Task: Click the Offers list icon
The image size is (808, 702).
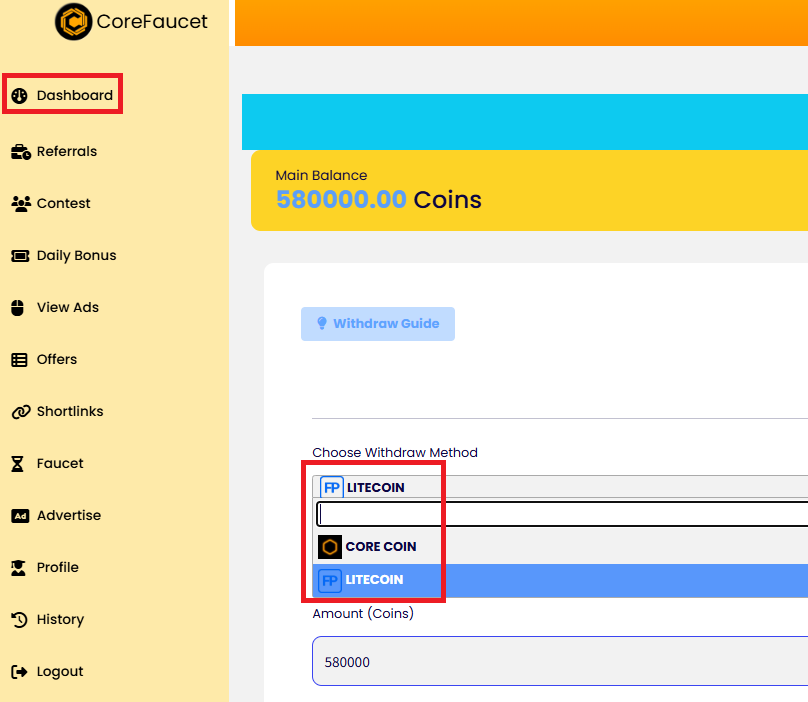Action: pyautogui.click(x=20, y=360)
